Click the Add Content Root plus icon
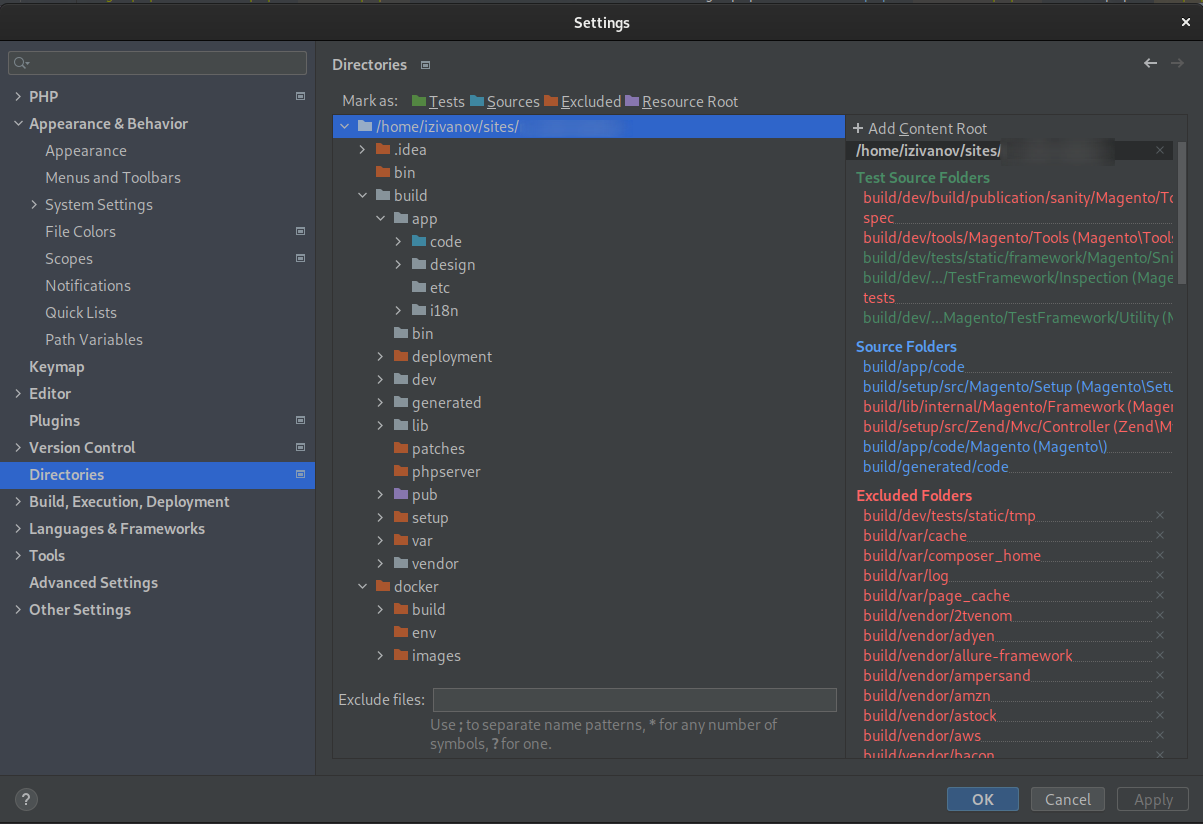The height and width of the screenshot is (824, 1203). pos(858,128)
